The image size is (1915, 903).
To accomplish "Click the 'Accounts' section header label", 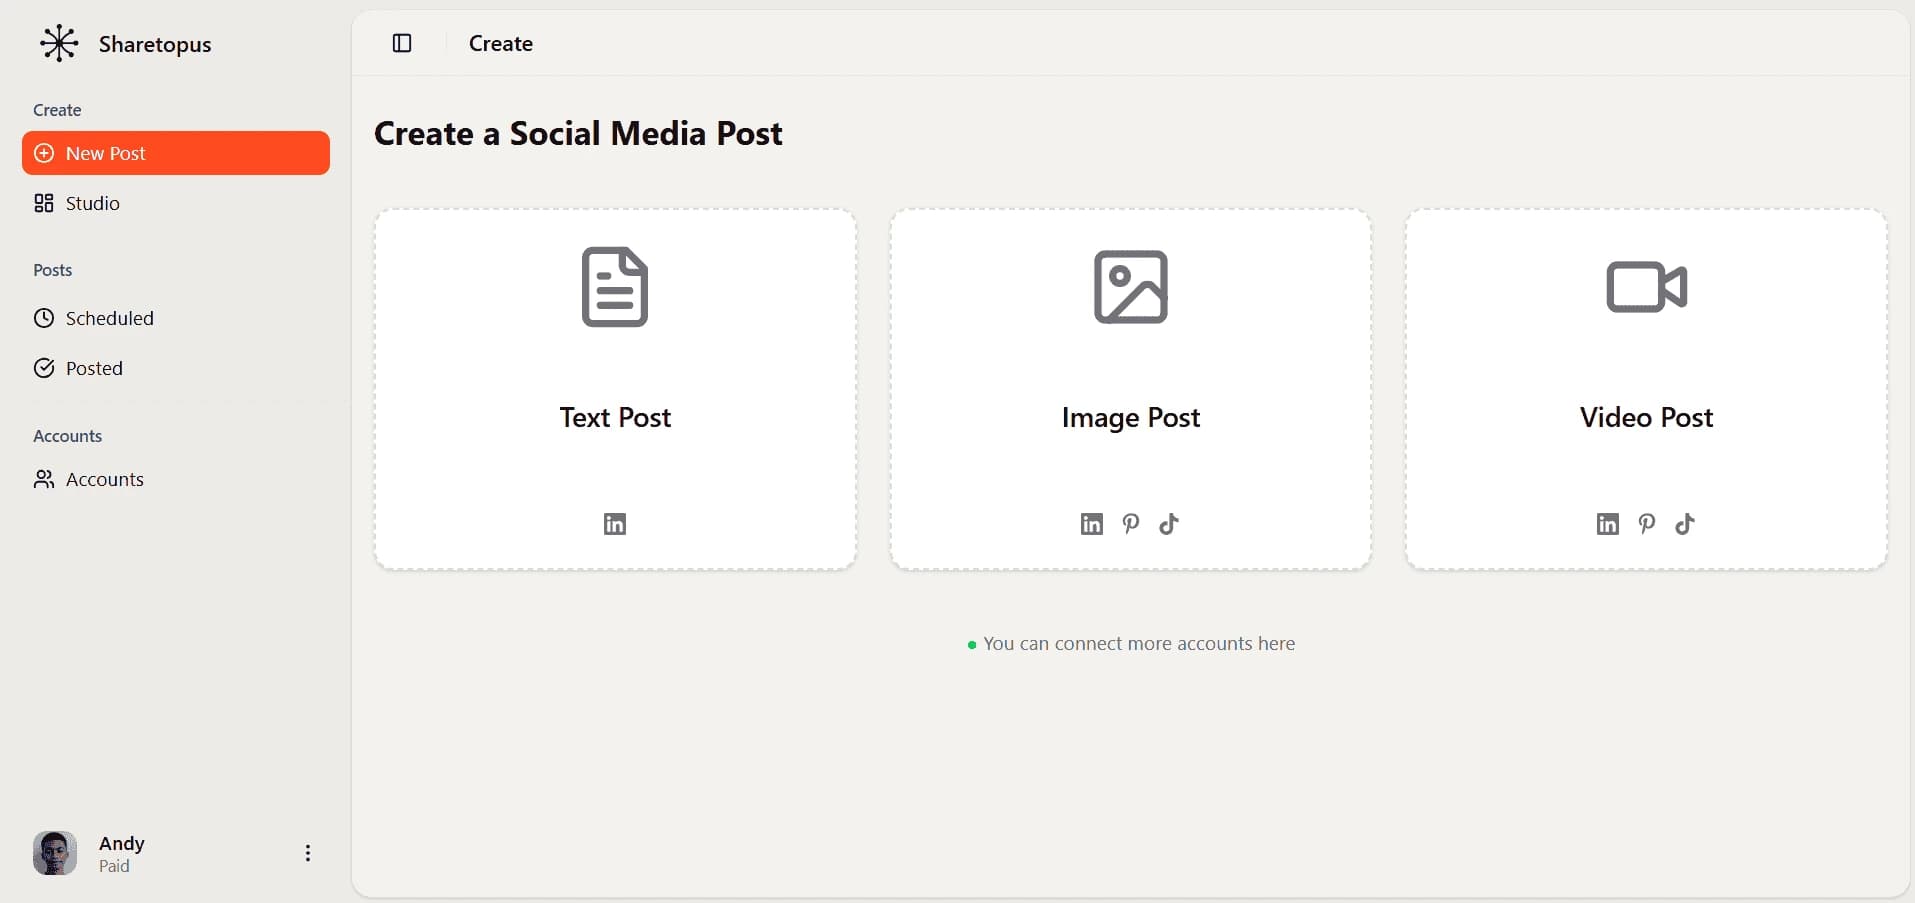I will (x=68, y=436).
